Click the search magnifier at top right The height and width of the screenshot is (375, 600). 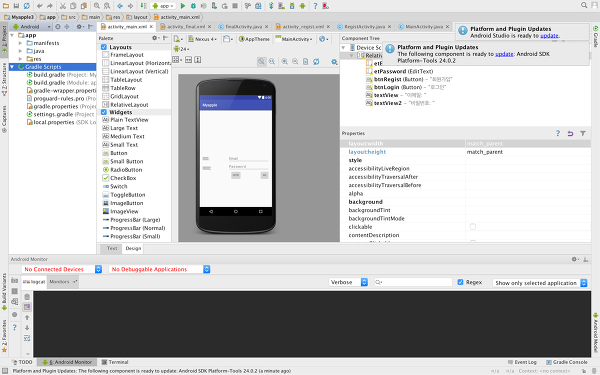tap(584, 5)
